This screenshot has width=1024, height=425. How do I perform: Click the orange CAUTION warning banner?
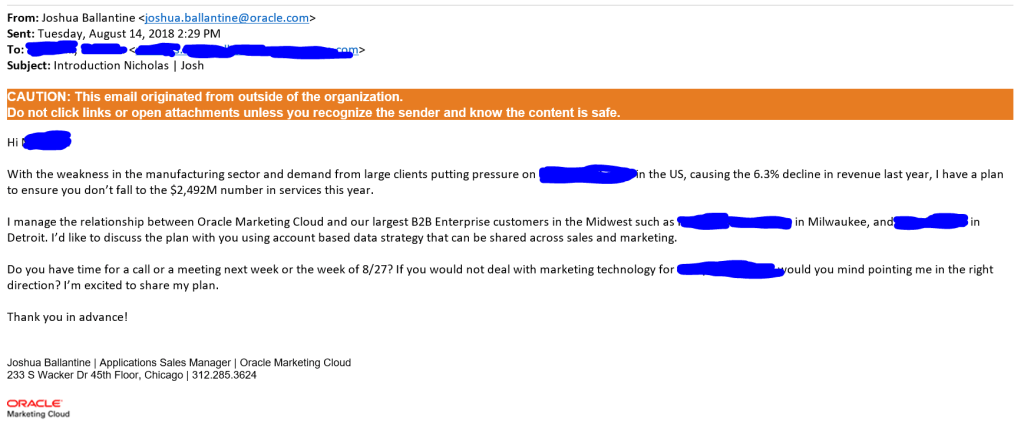[x=510, y=104]
